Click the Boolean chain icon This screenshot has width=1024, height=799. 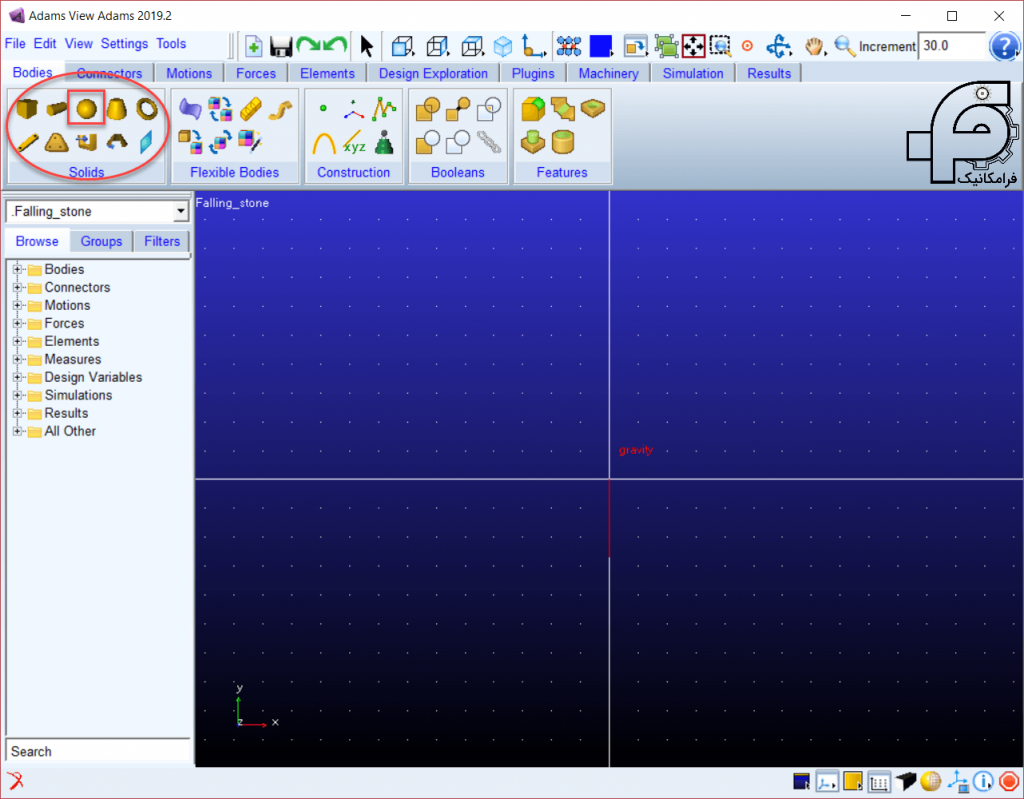point(488,142)
